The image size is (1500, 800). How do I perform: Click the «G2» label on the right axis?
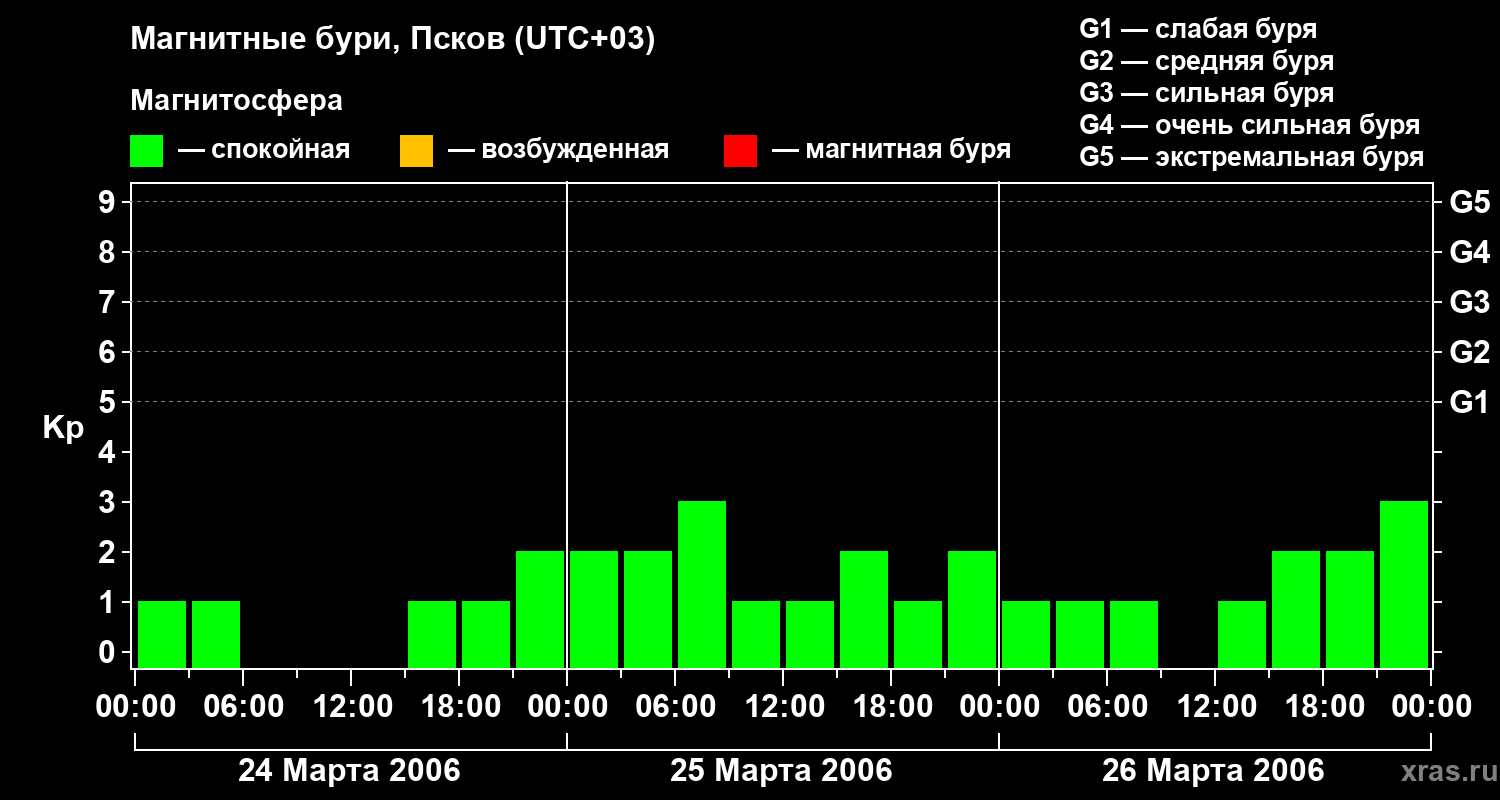[x=1470, y=352]
